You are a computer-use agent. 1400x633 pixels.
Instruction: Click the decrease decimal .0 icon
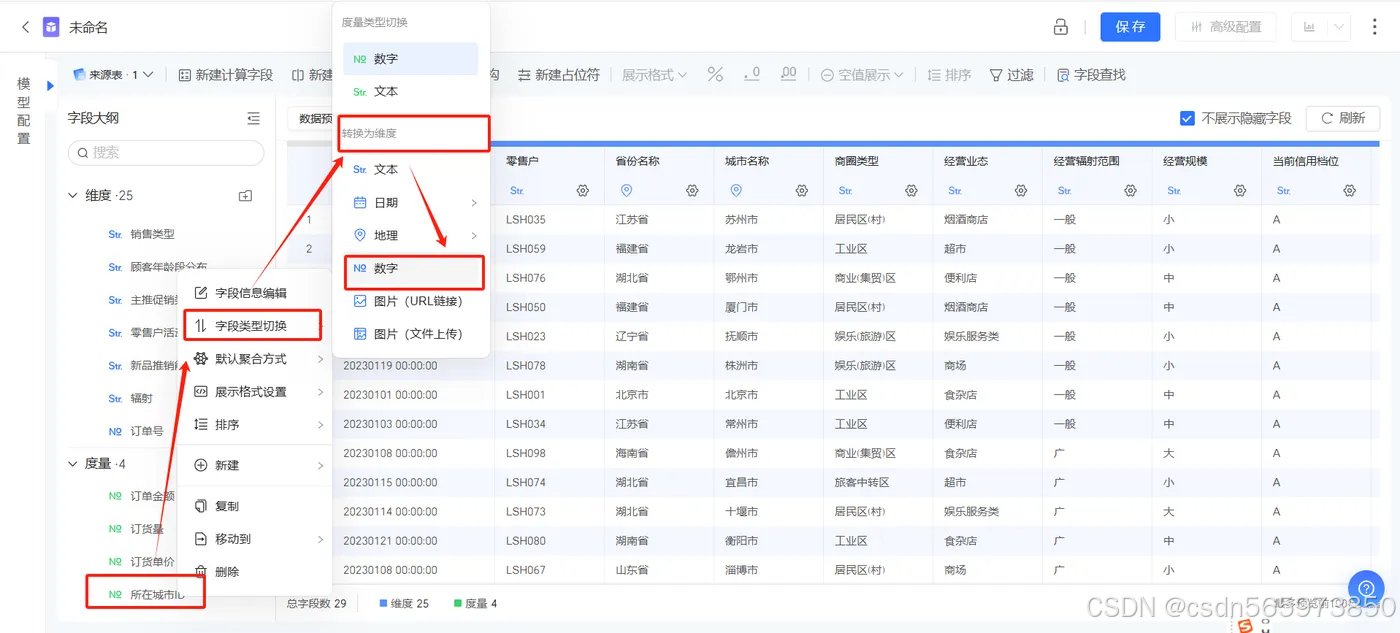(751, 74)
